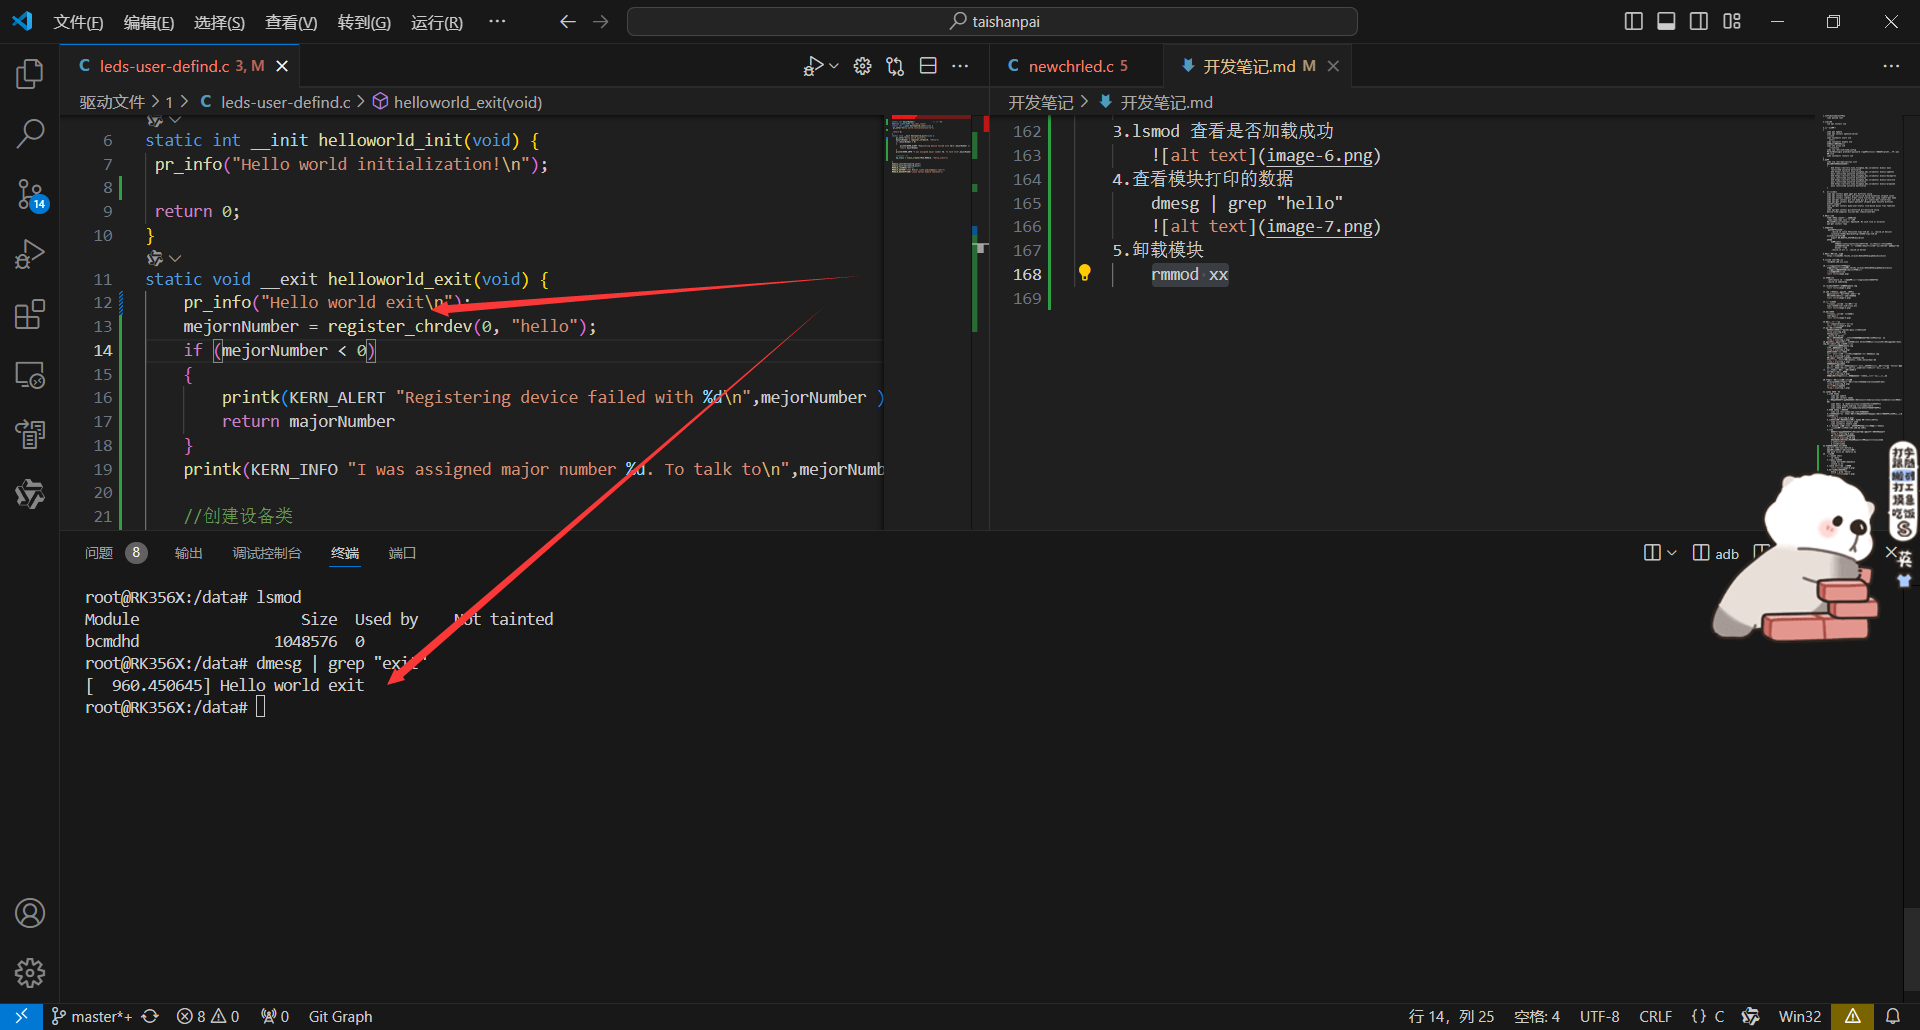Open Source Control view with 14 changes

point(30,194)
